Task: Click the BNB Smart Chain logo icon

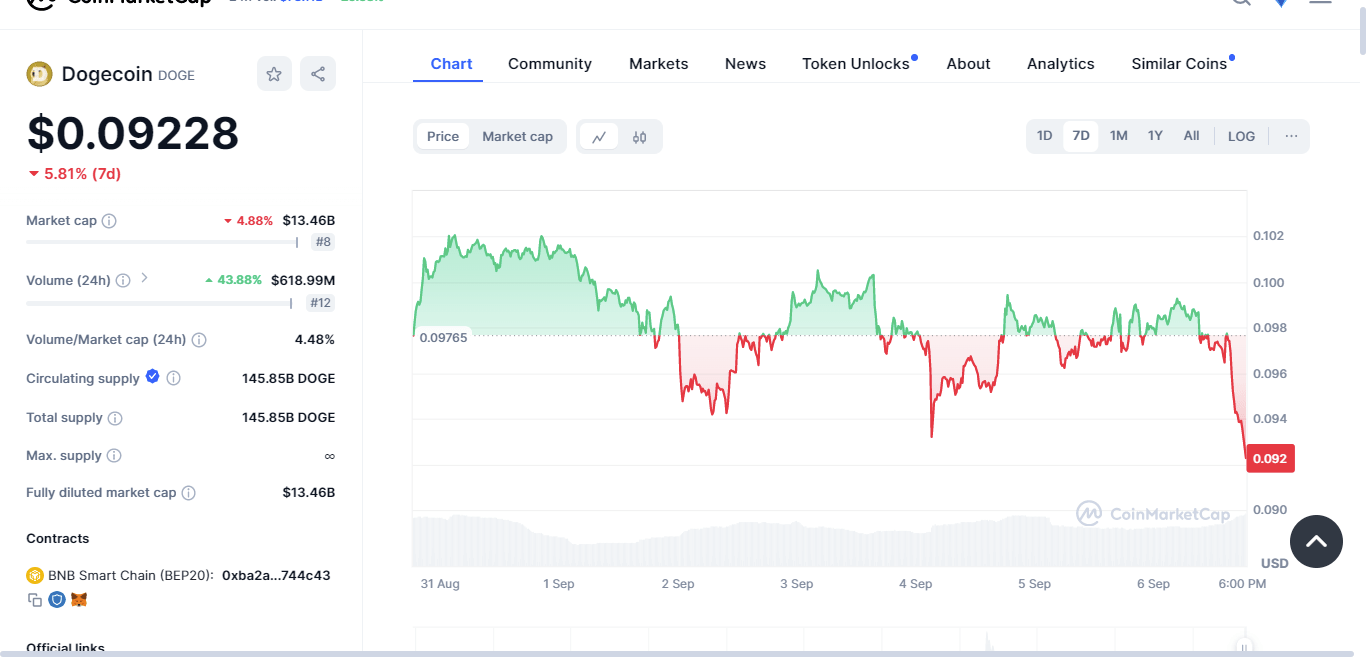Action: click(35, 575)
